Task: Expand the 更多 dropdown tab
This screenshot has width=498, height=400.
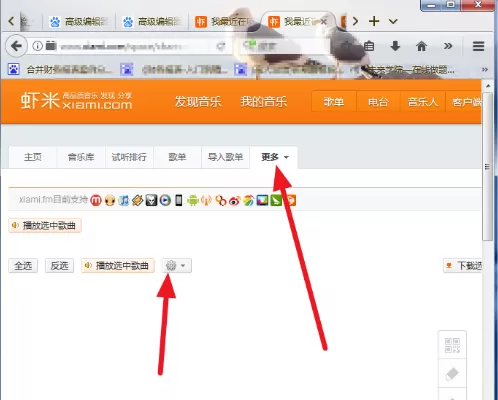Action: point(274,157)
